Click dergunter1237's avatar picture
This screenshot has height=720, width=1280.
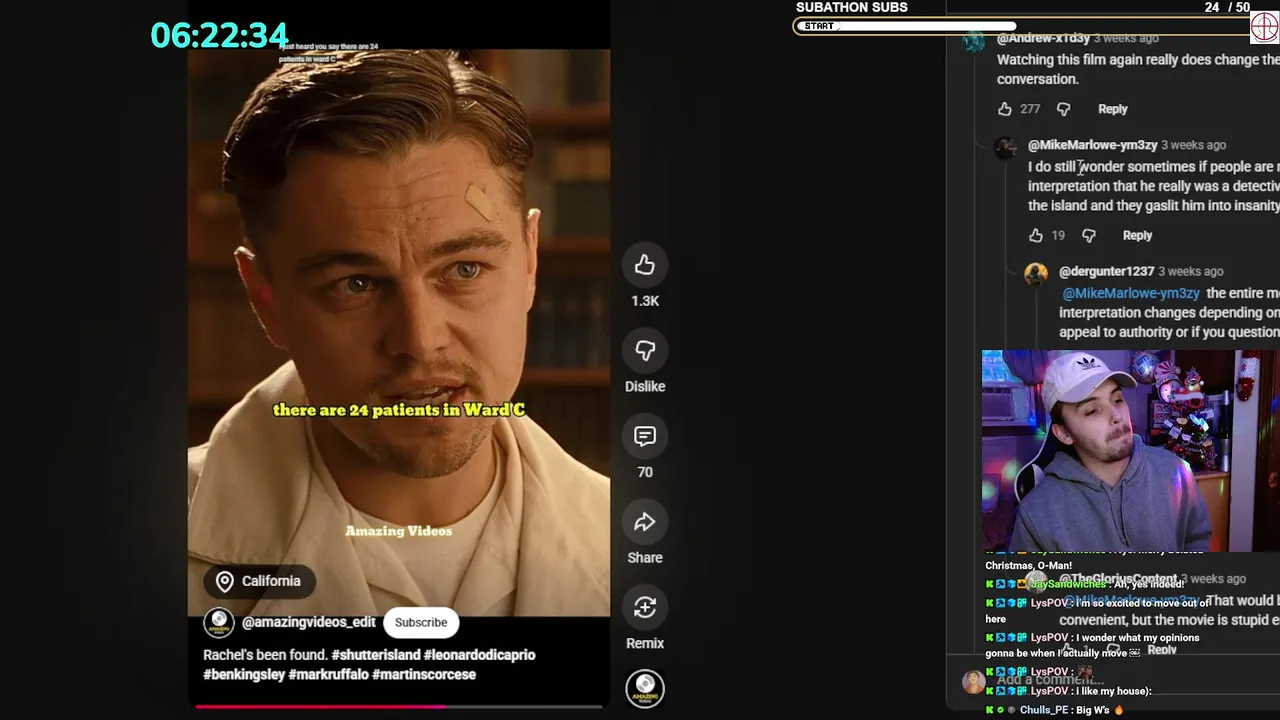(1036, 274)
